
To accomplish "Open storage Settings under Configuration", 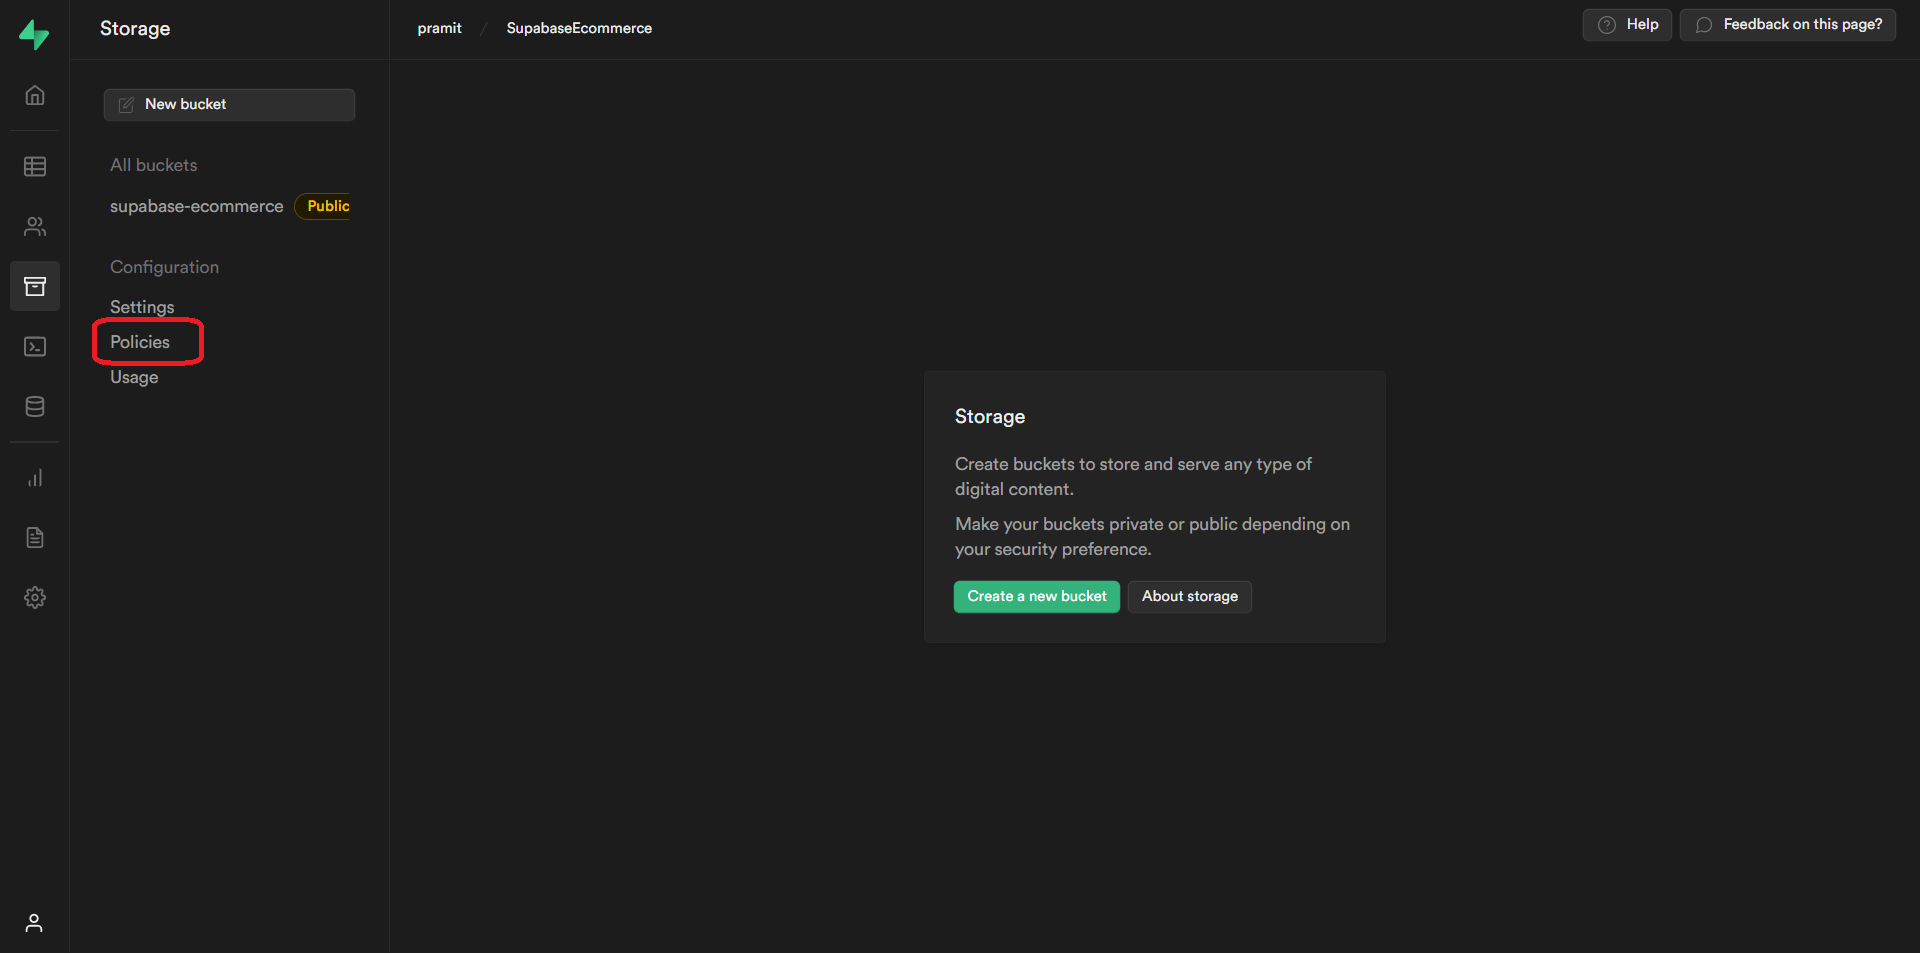I will tap(142, 307).
